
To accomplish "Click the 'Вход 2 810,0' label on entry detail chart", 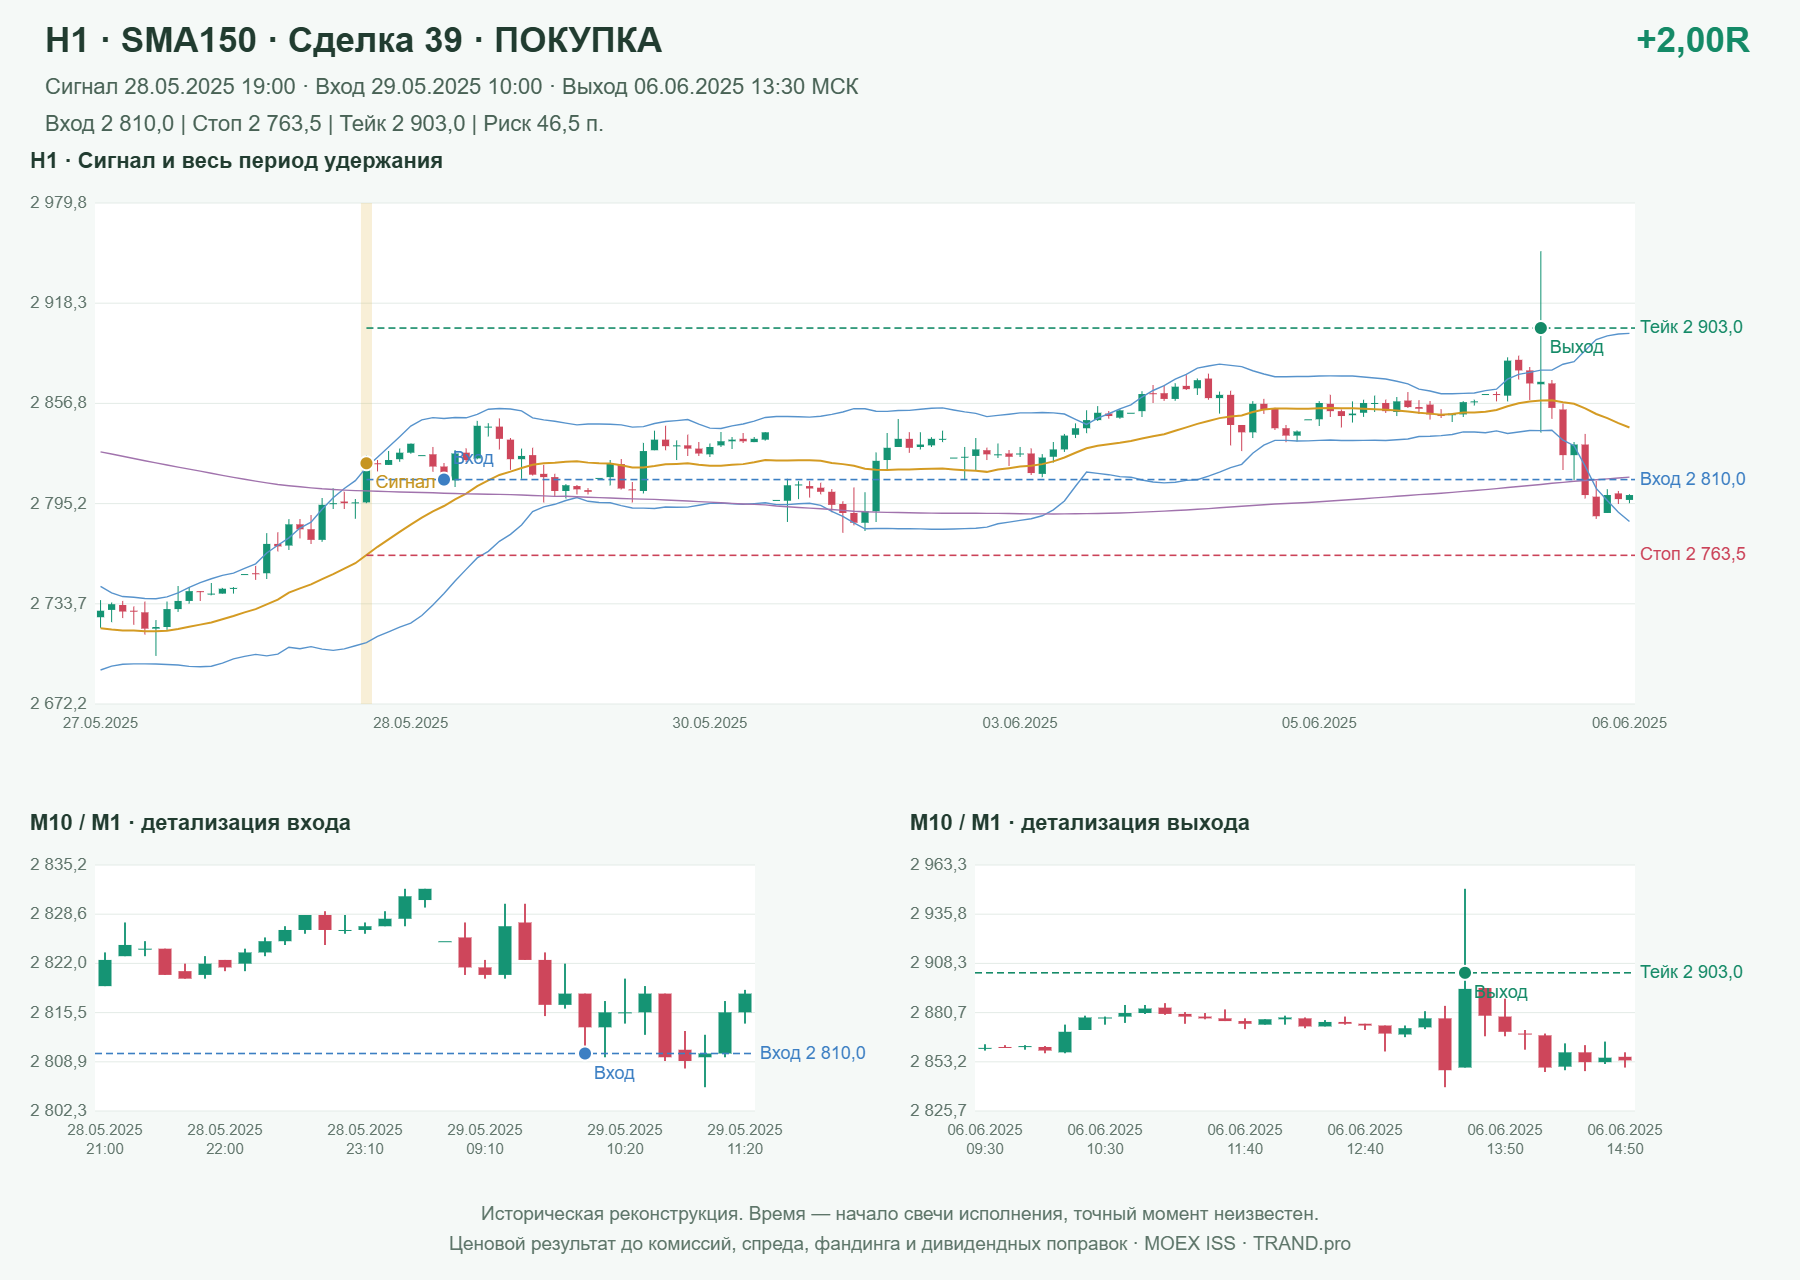I will (x=812, y=1053).
